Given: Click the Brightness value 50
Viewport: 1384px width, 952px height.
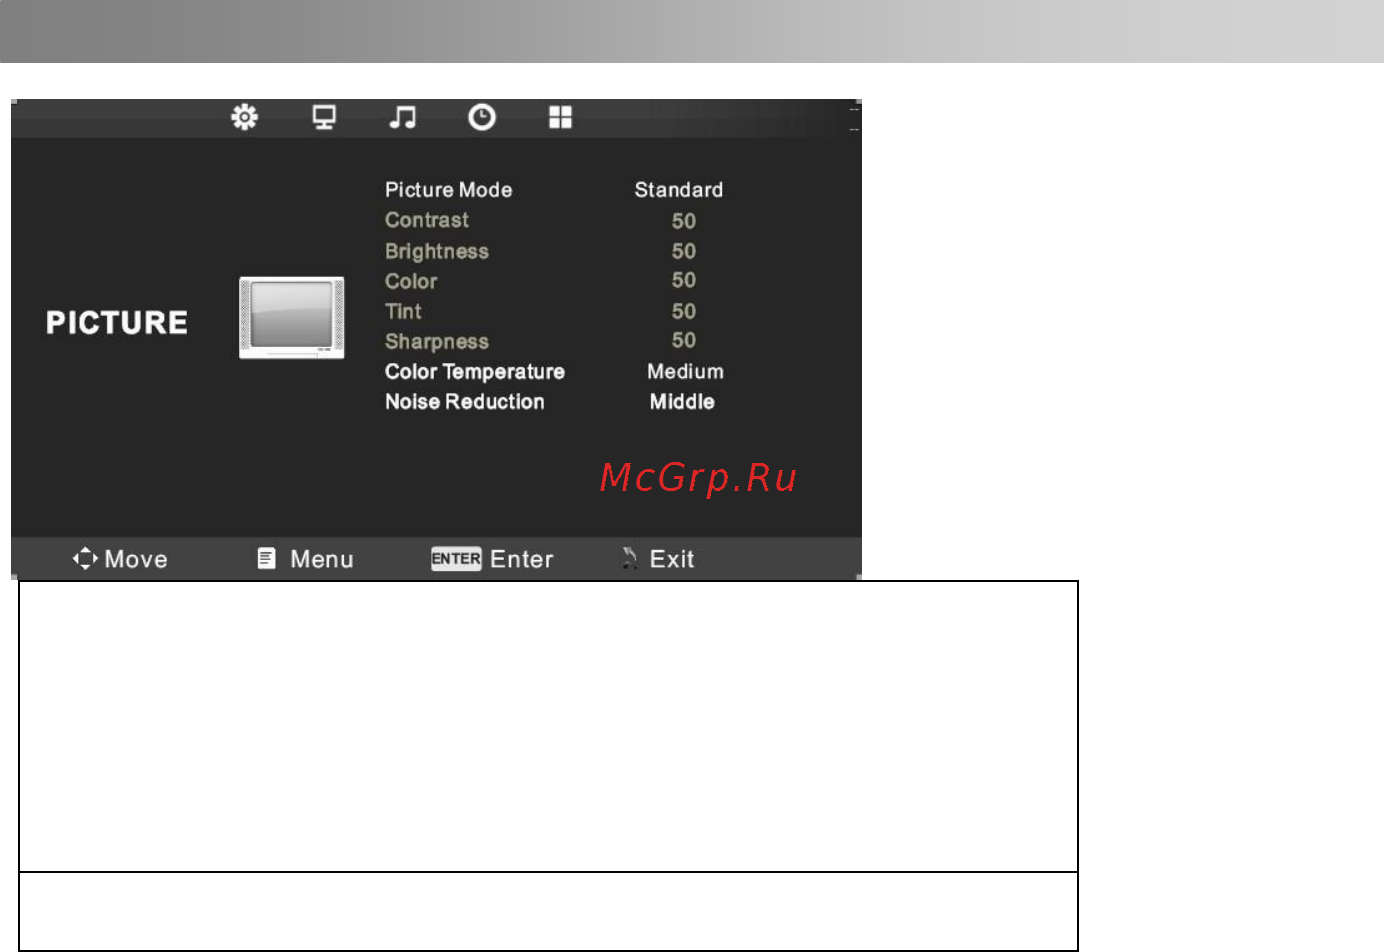Looking at the screenshot, I should tap(684, 251).
